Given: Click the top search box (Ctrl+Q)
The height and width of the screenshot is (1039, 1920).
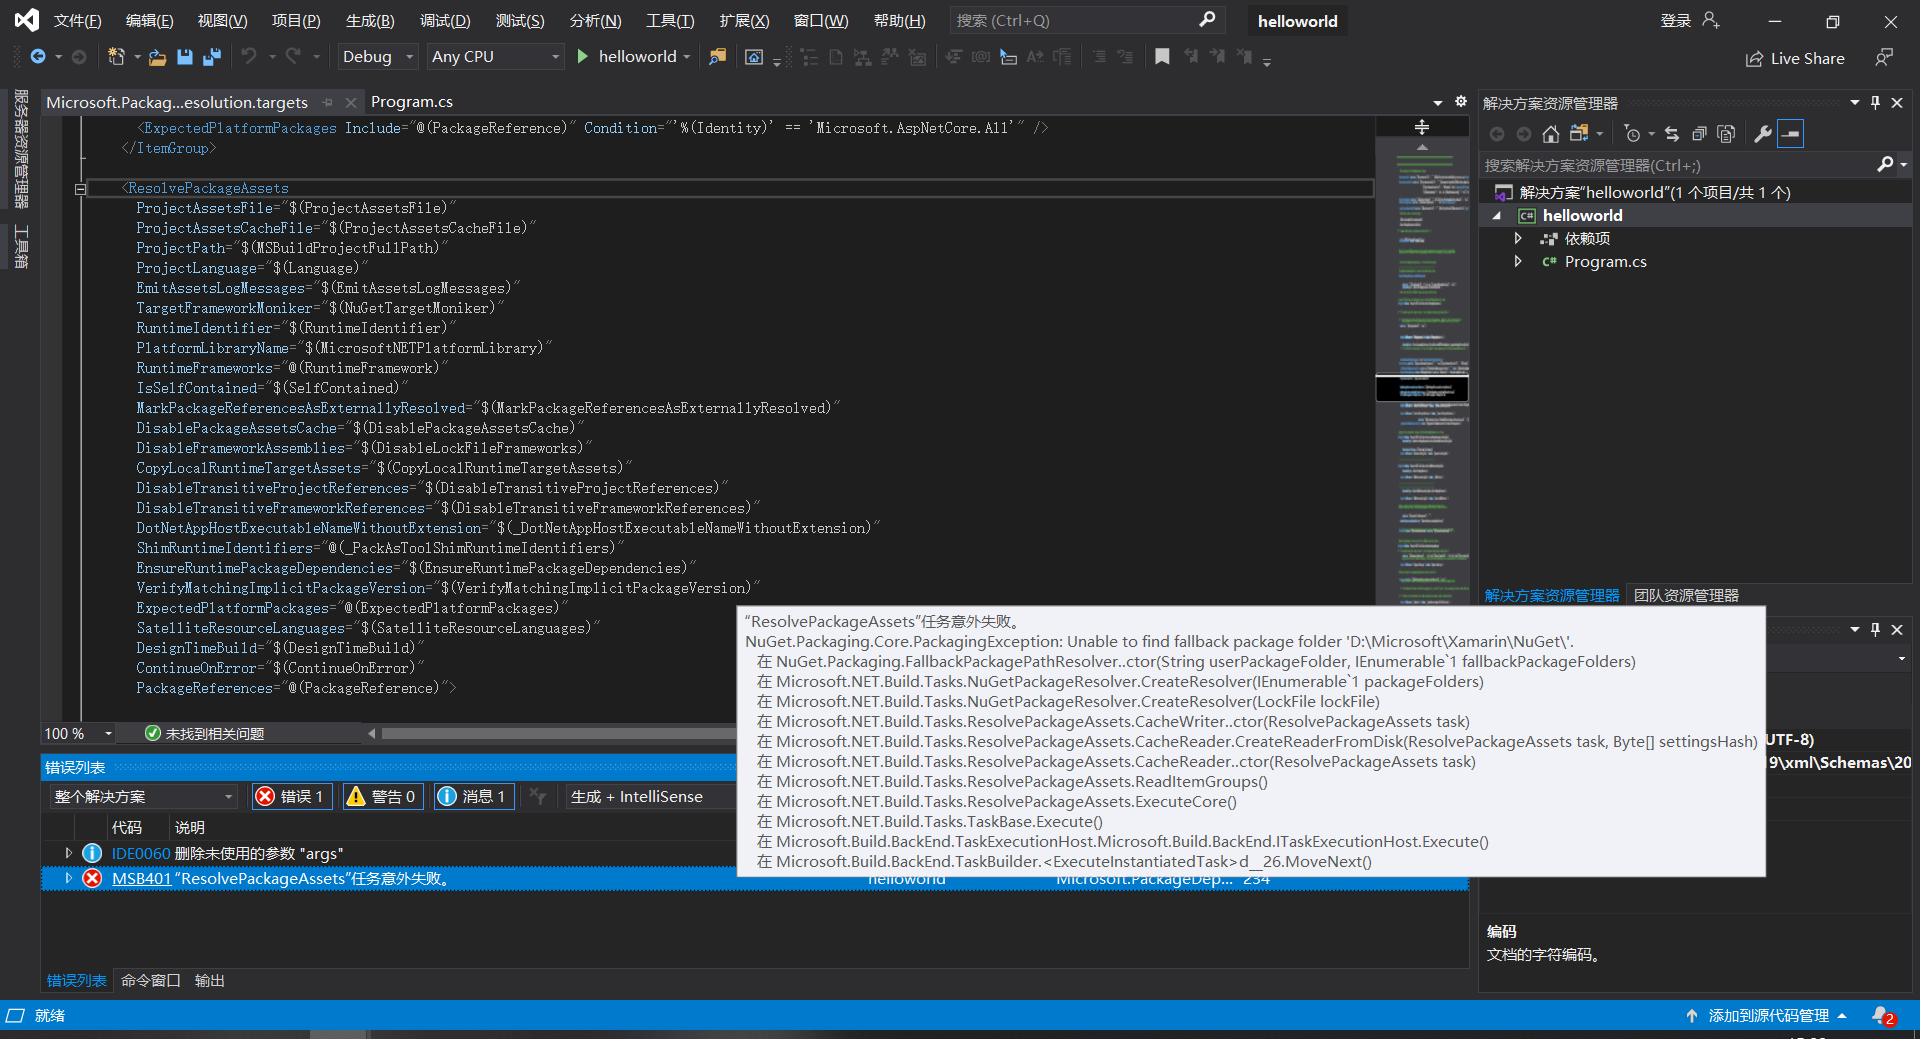Looking at the screenshot, I should 1075,21.
